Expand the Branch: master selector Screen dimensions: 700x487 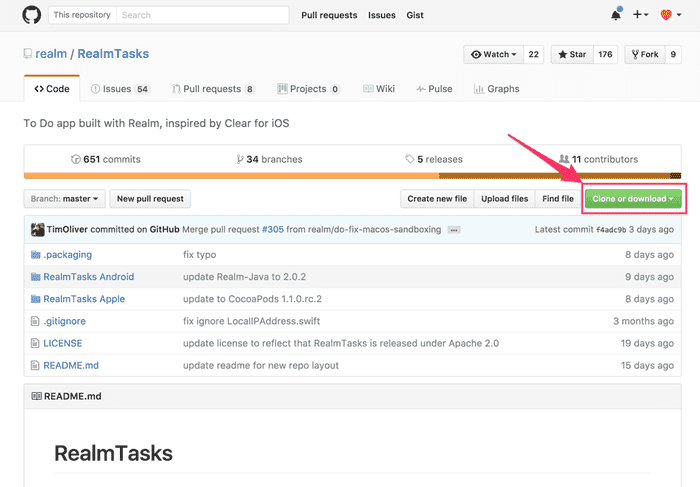point(64,199)
